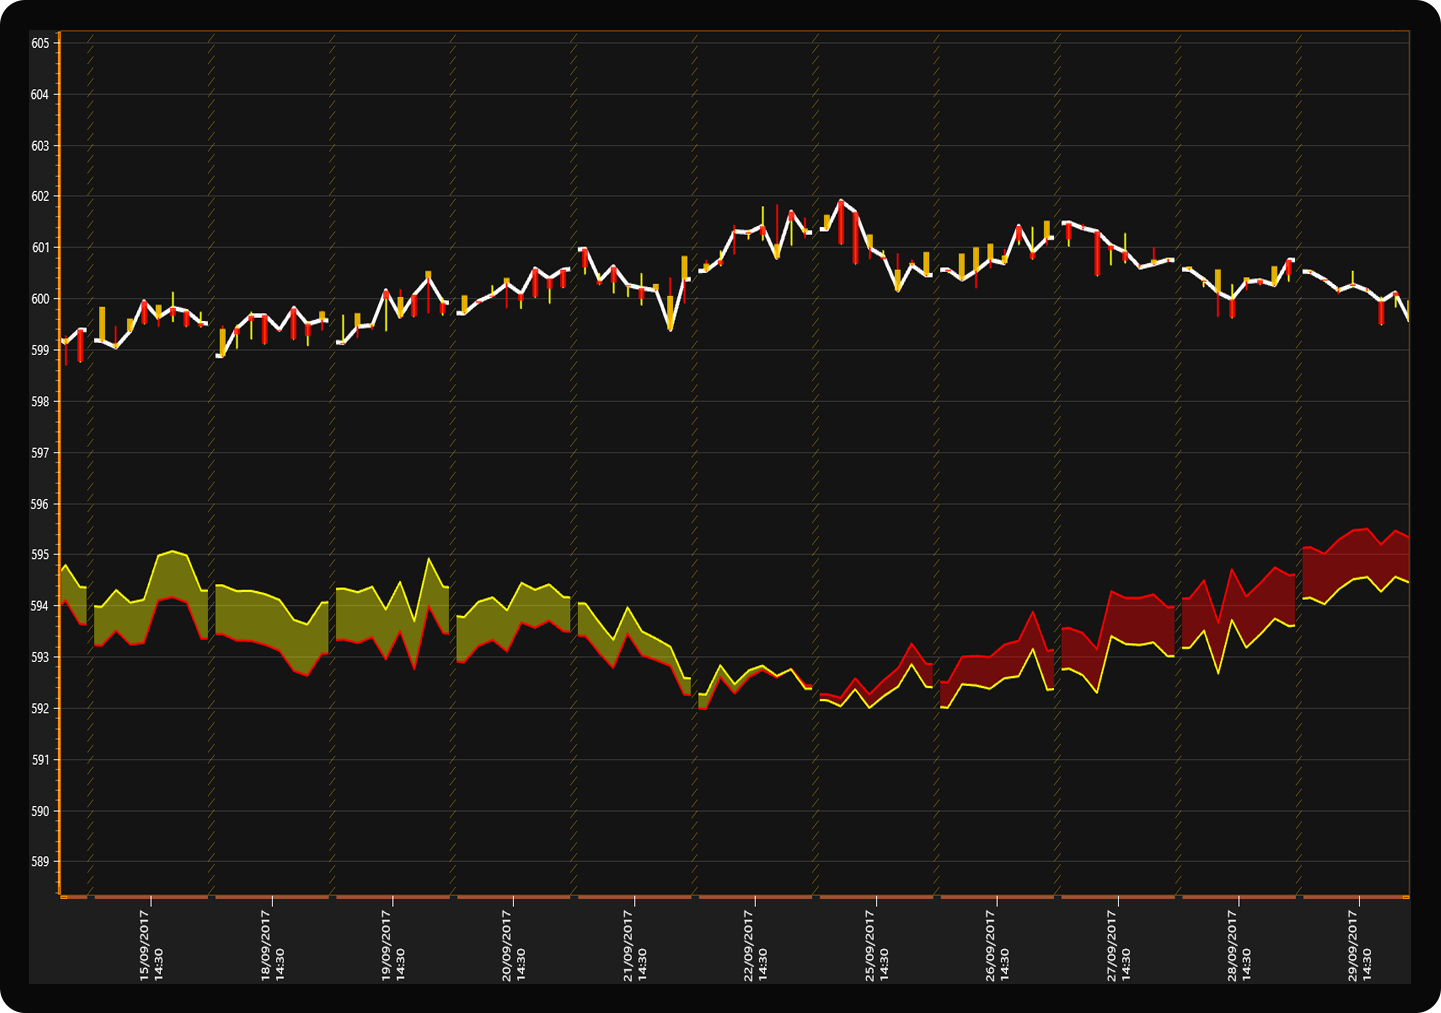
Task: Click the 27/09/2017 14:30 date label
Action: 1118,945
